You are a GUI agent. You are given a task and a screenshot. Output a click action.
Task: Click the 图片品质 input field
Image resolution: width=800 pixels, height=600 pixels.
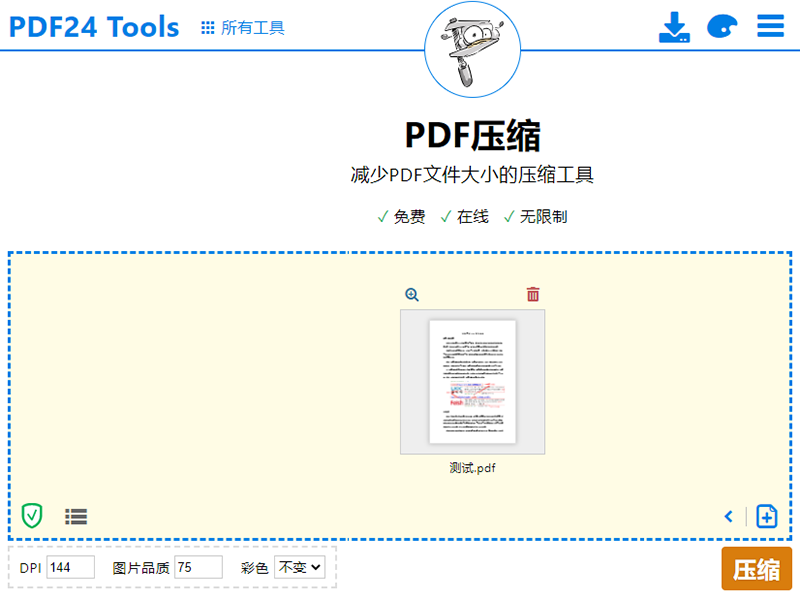tap(198, 567)
